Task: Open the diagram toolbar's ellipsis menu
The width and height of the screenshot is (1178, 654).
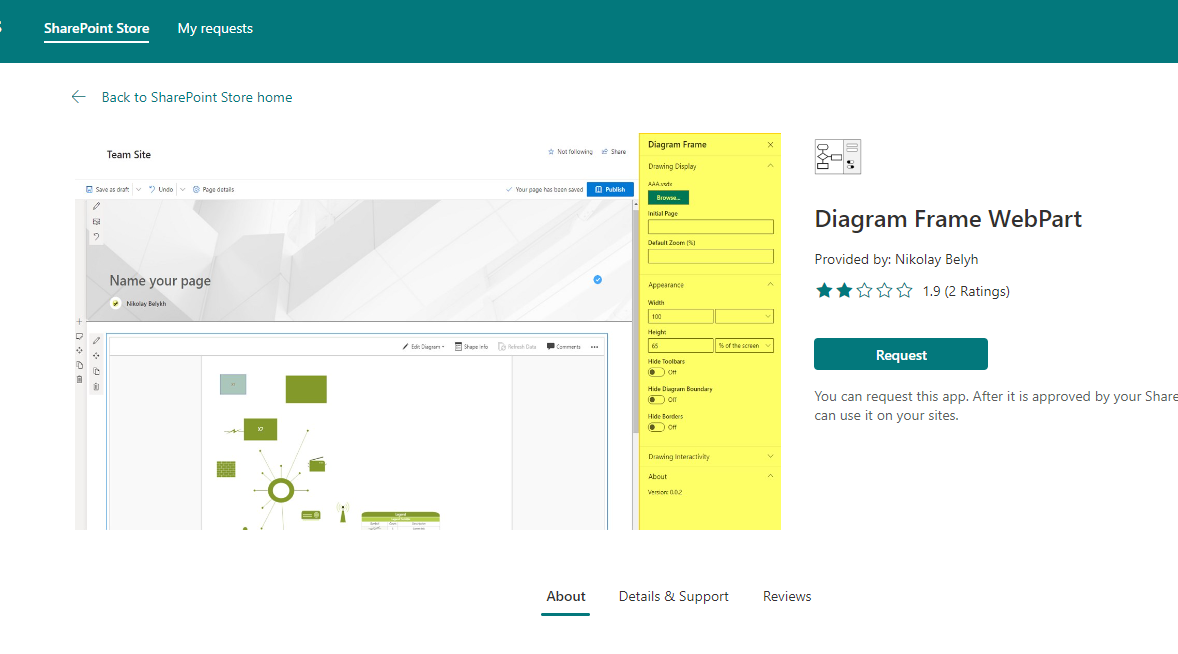Action: coord(594,347)
